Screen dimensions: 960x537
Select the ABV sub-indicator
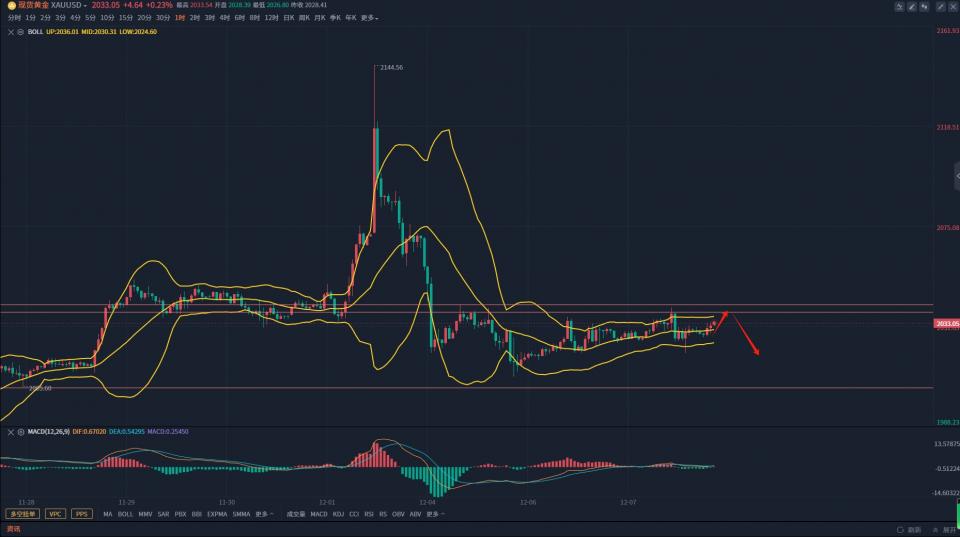pyautogui.click(x=415, y=514)
